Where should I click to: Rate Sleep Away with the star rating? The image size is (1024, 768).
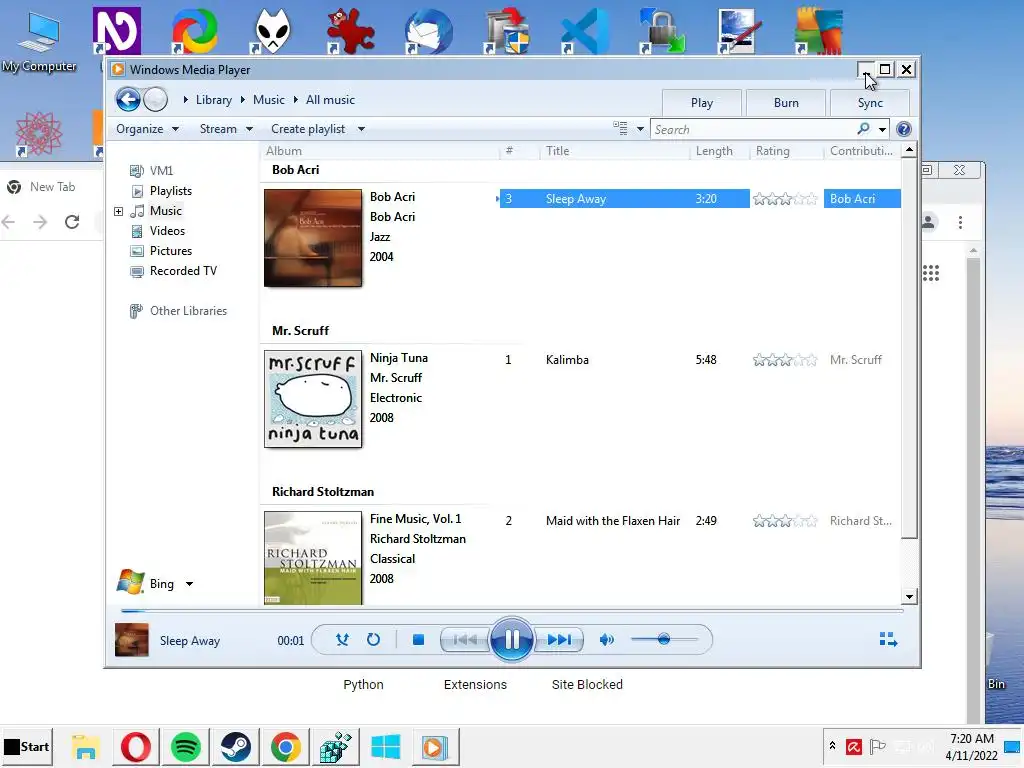[x=785, y=199]
